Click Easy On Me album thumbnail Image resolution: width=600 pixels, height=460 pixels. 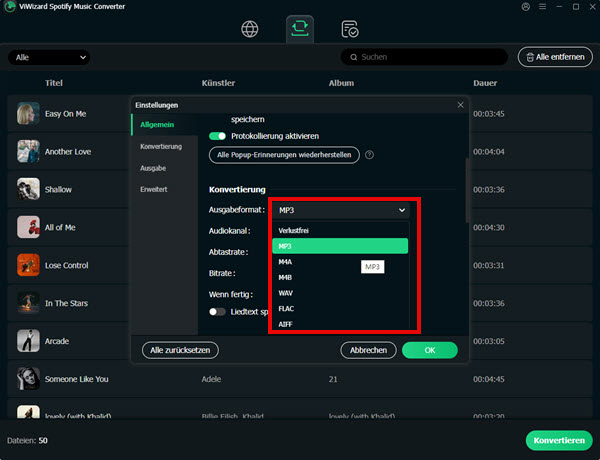pyautogui.click(x=28, y=113)
